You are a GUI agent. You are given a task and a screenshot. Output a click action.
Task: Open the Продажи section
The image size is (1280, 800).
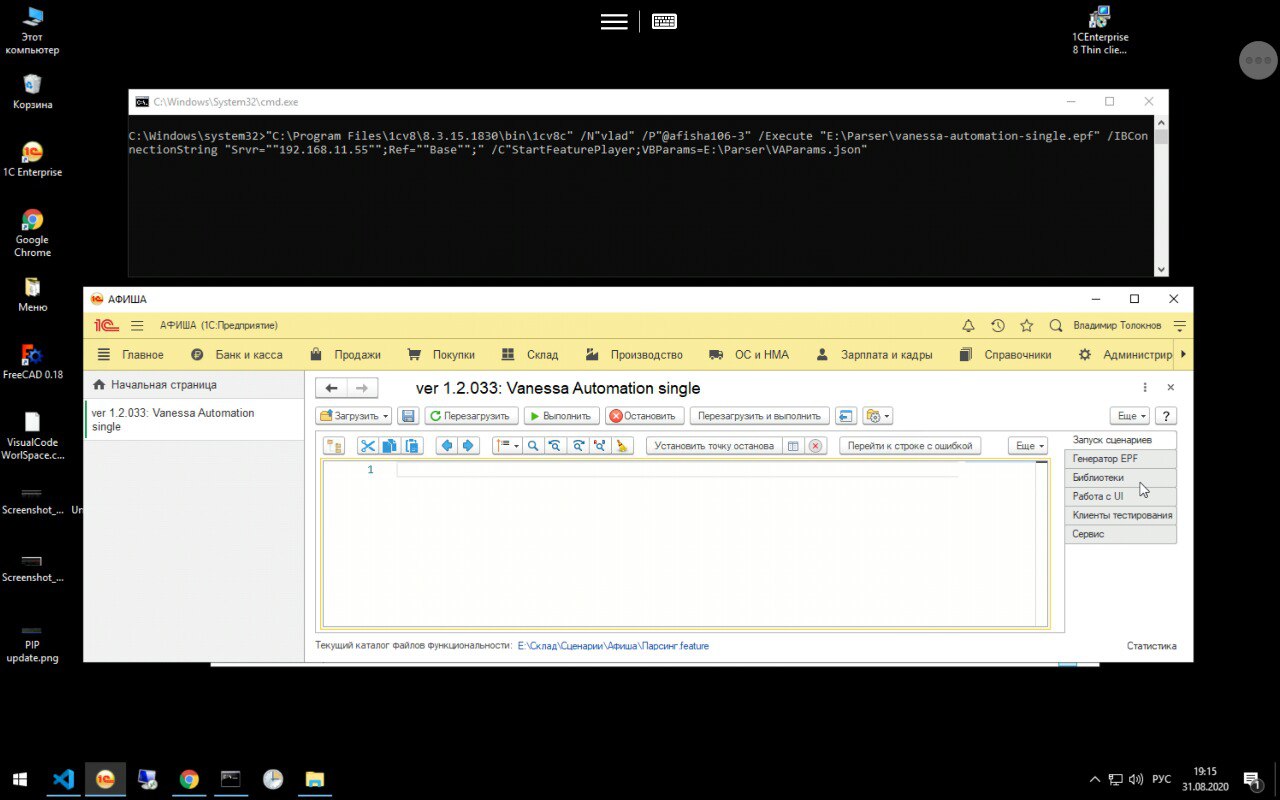345,355
